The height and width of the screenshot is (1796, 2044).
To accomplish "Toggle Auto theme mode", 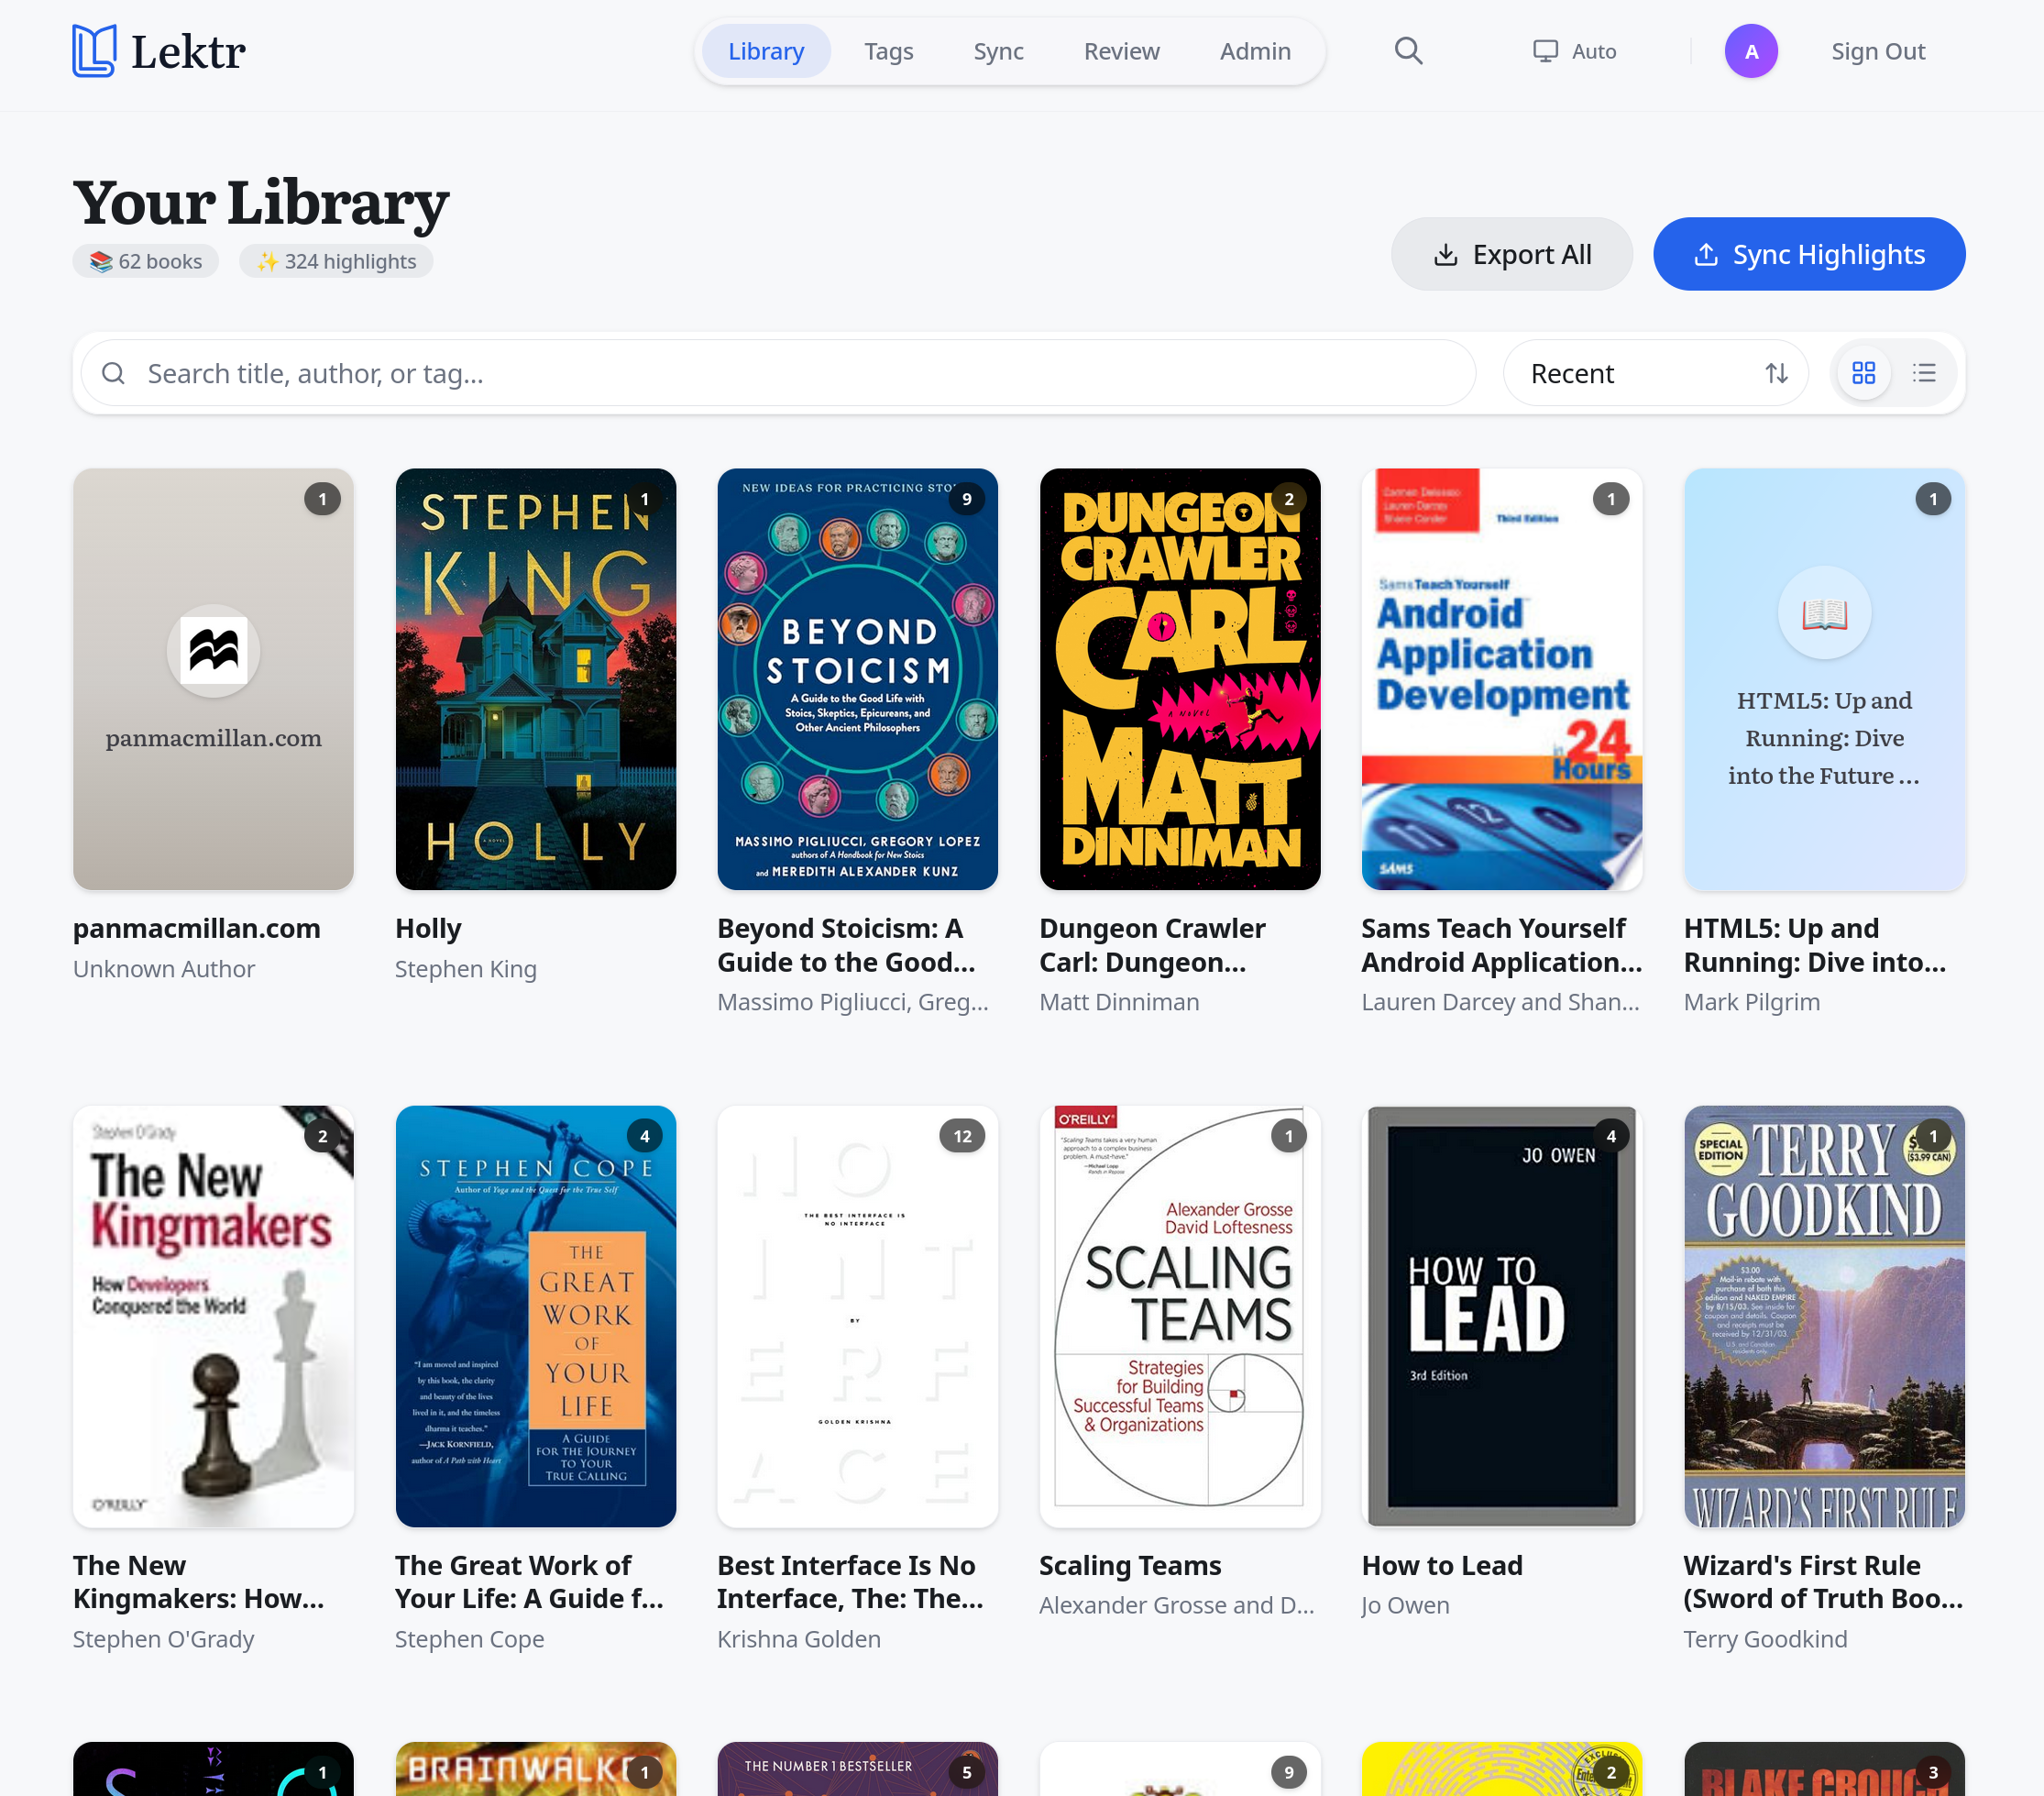I will [x=1574, y=51].
